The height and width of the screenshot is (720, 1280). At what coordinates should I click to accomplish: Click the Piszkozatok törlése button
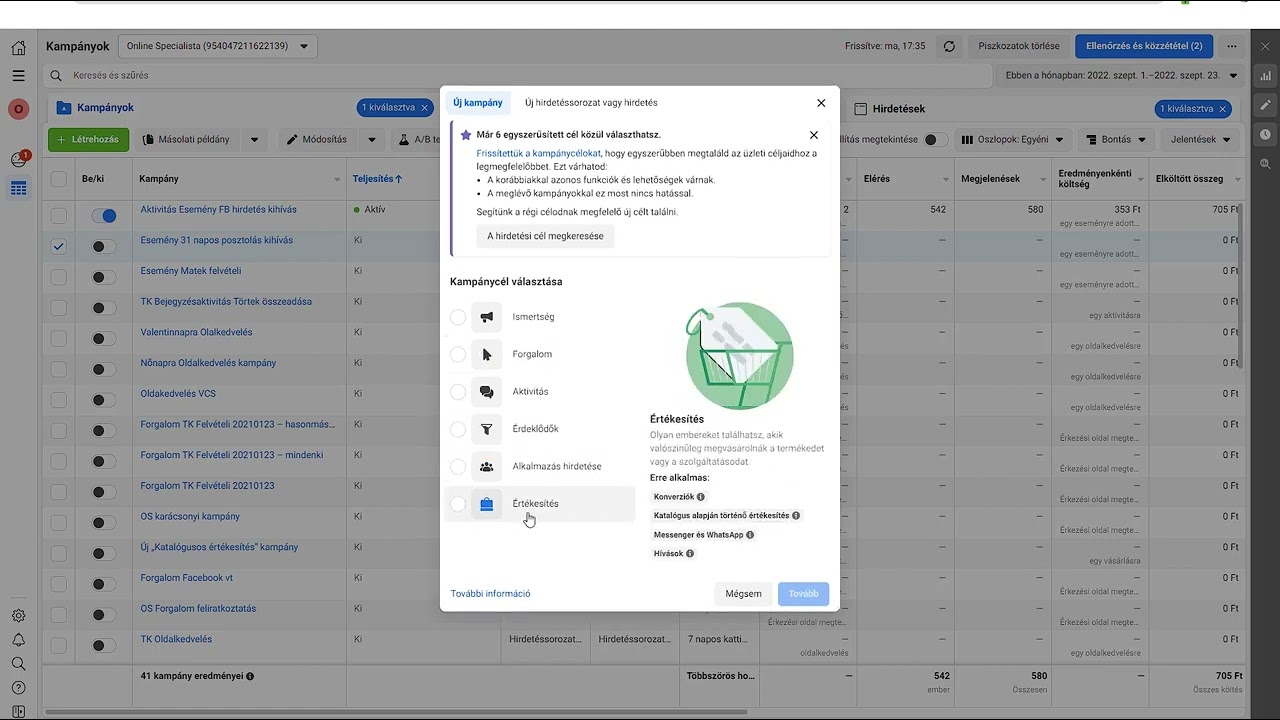point(1018,46)
